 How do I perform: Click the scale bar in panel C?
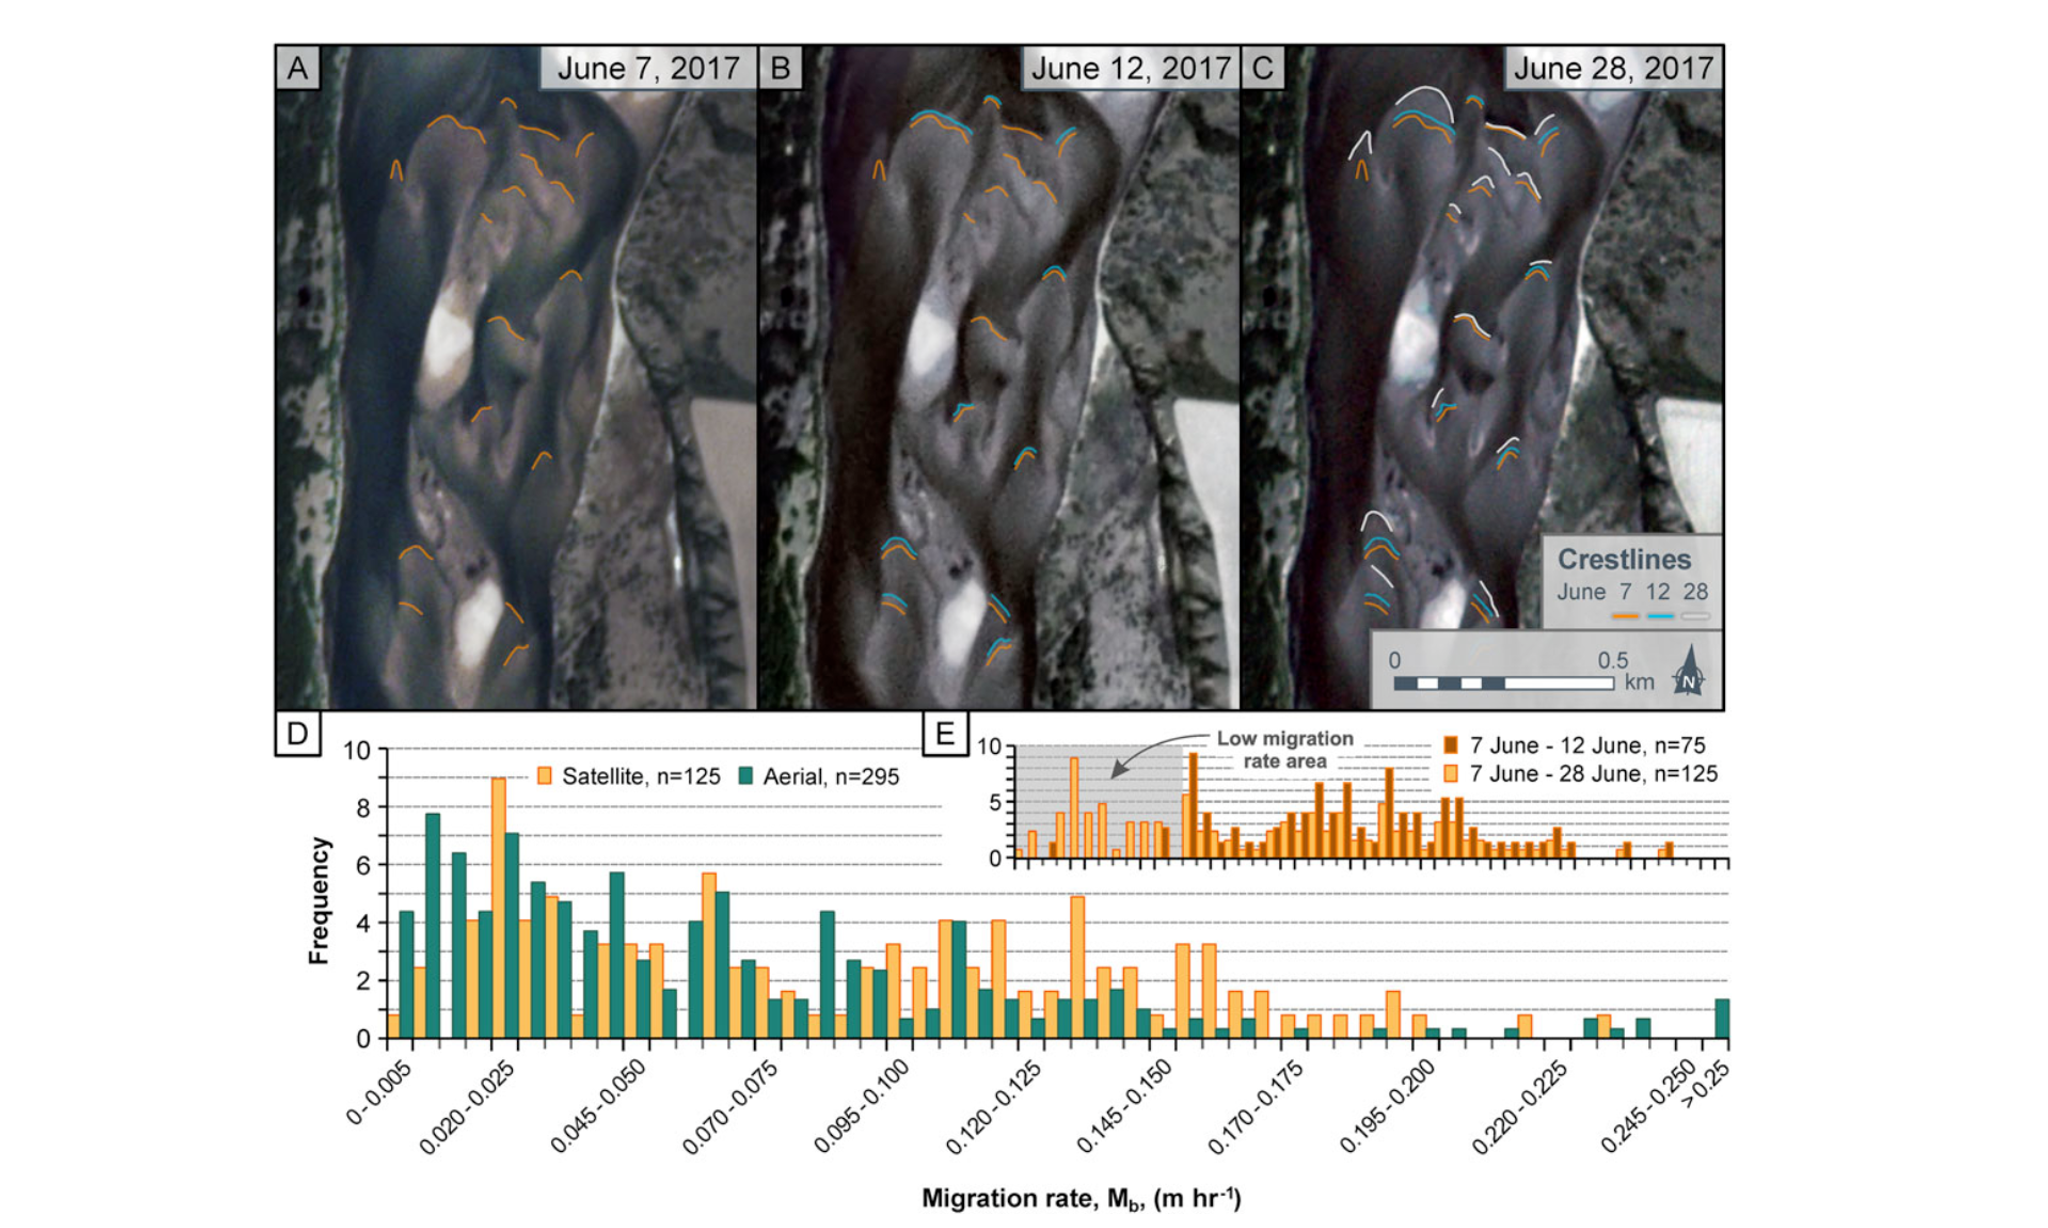pyautogui.click(x=1504, y=684)
